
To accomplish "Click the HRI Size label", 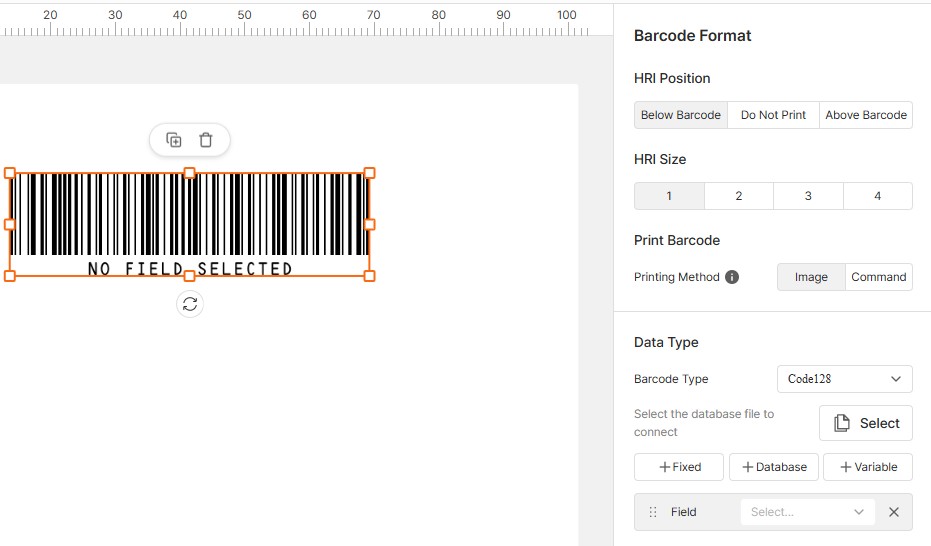I will 660,159.
